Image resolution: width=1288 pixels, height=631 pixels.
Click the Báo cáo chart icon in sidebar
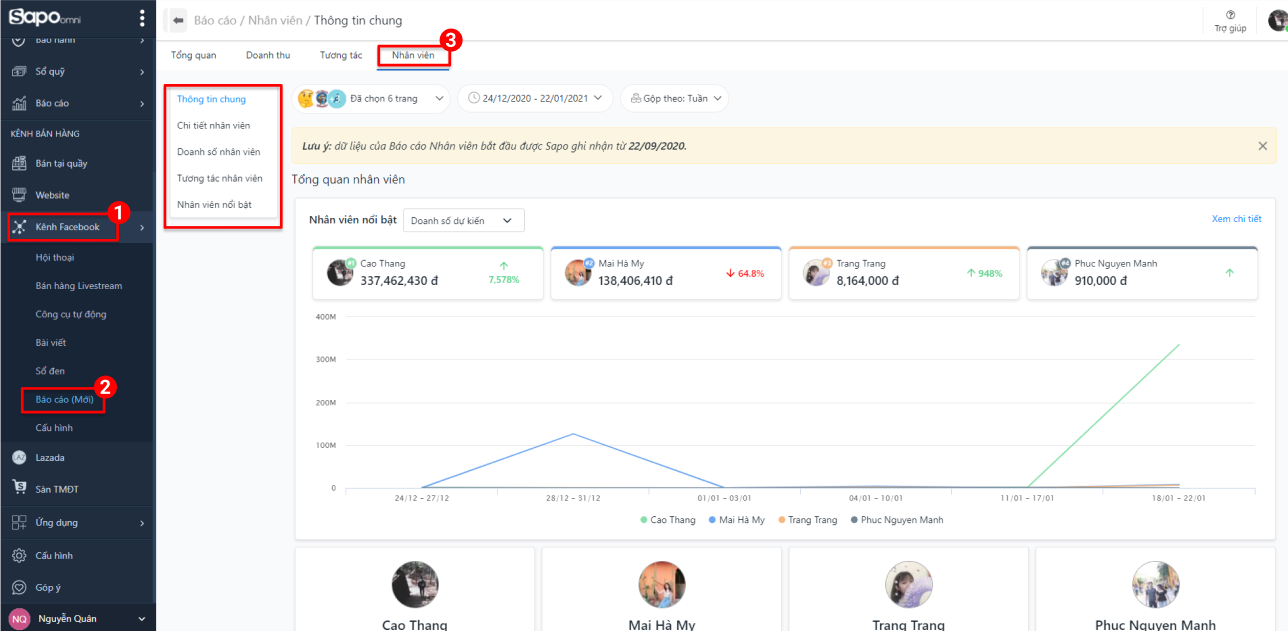coord(18,103)
